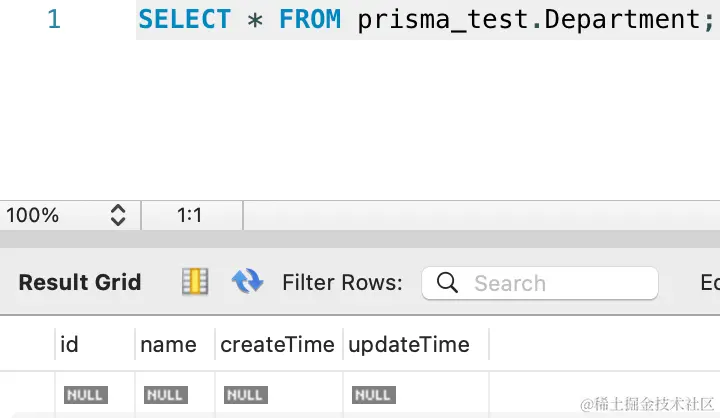The height and width of the screenshot is (418, 720).
Task: Sort by the name column header
Action: click(168, 345)
